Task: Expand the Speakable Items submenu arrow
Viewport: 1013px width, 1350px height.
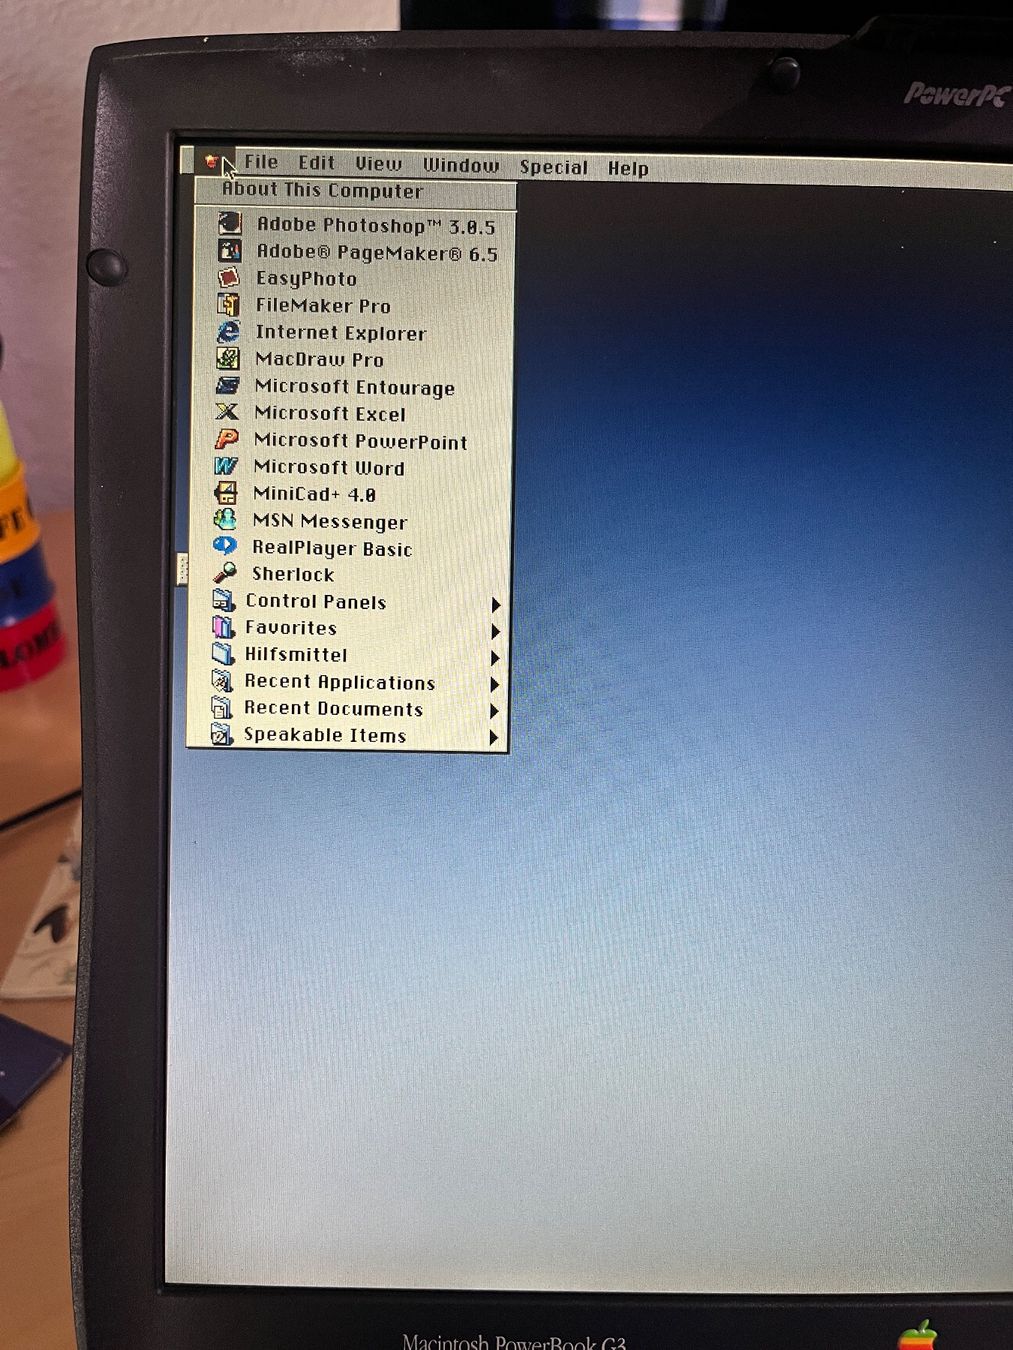Action: click(x=493, y=737)
